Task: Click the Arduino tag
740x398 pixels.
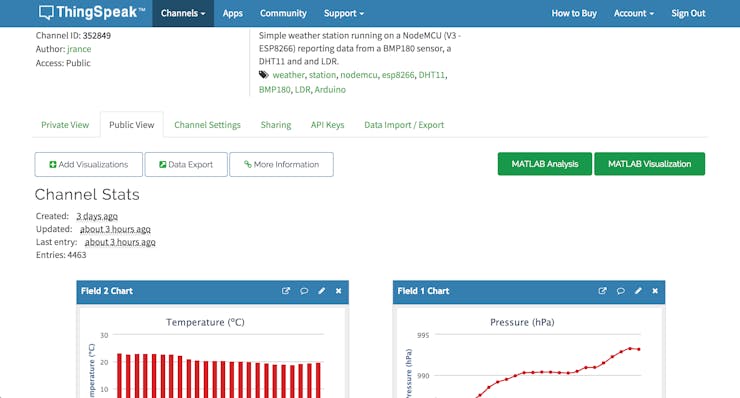Action: (x=330, y=89)
